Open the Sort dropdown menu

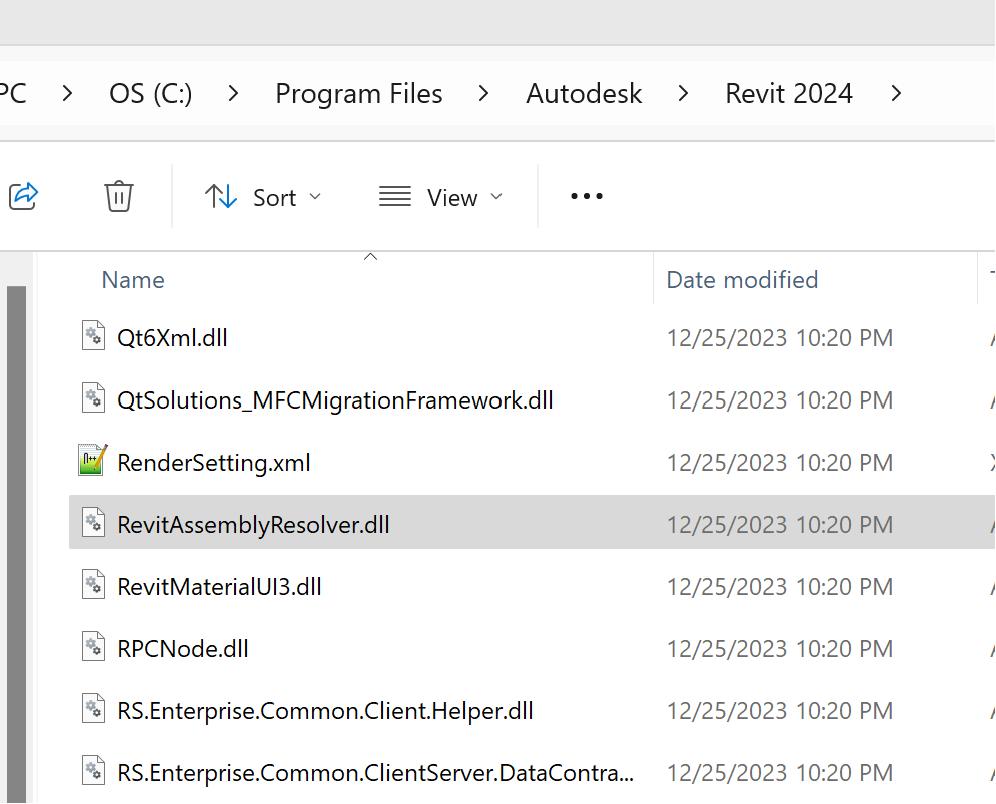click(x=263, y=198)
